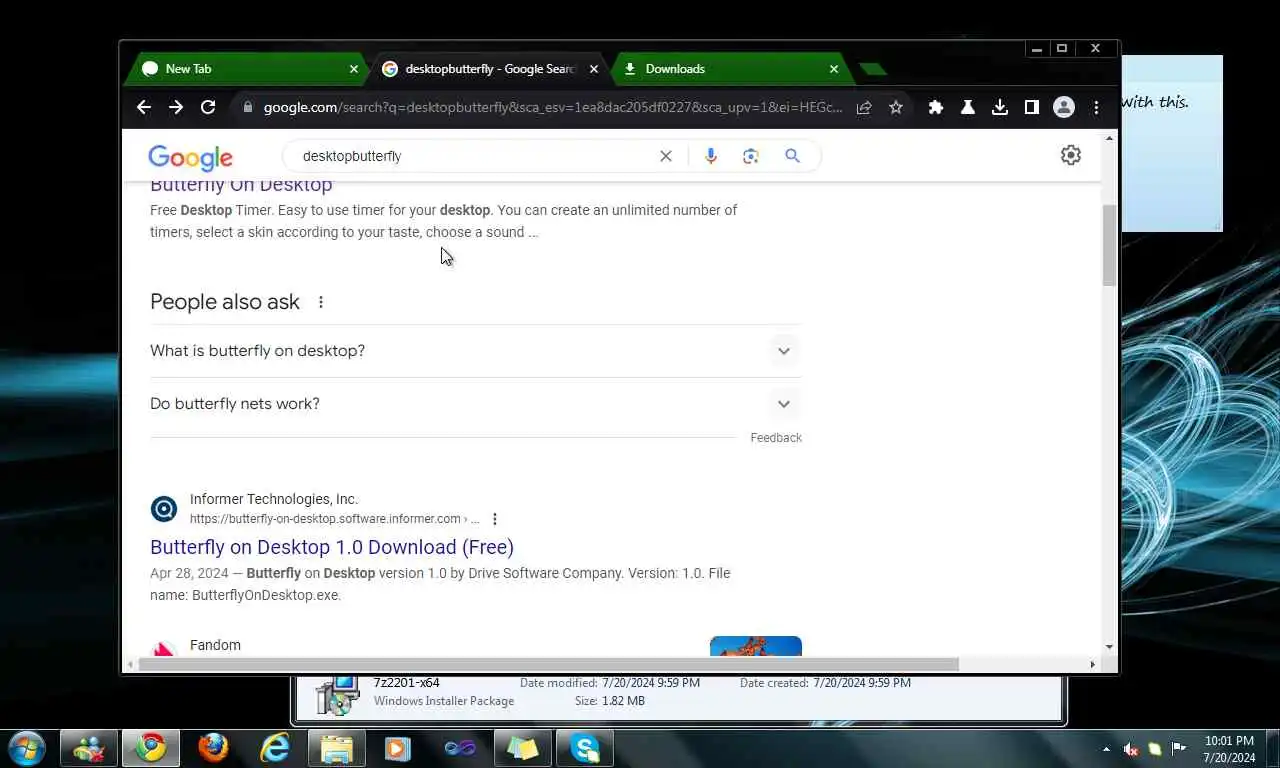Open Windows Live Messenger taskbar icon
Image resolution: width=1280 pixels, height=768 pixels.
click(88, 748)
